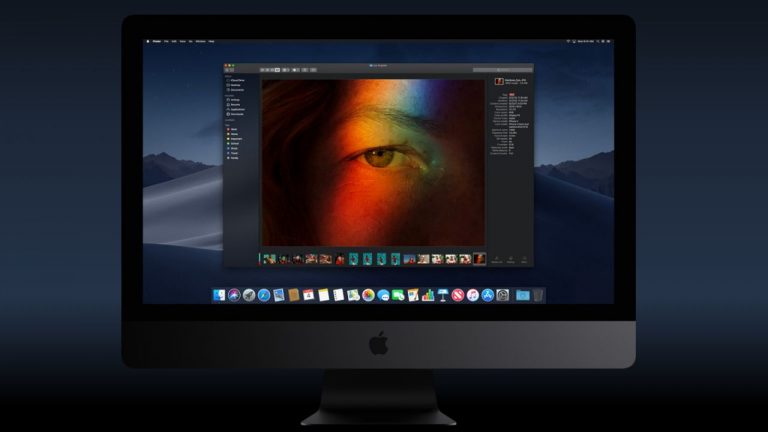Select the highlighted last thumbnail in gallery strip
The image size is (768, 432).
(480, 259)
